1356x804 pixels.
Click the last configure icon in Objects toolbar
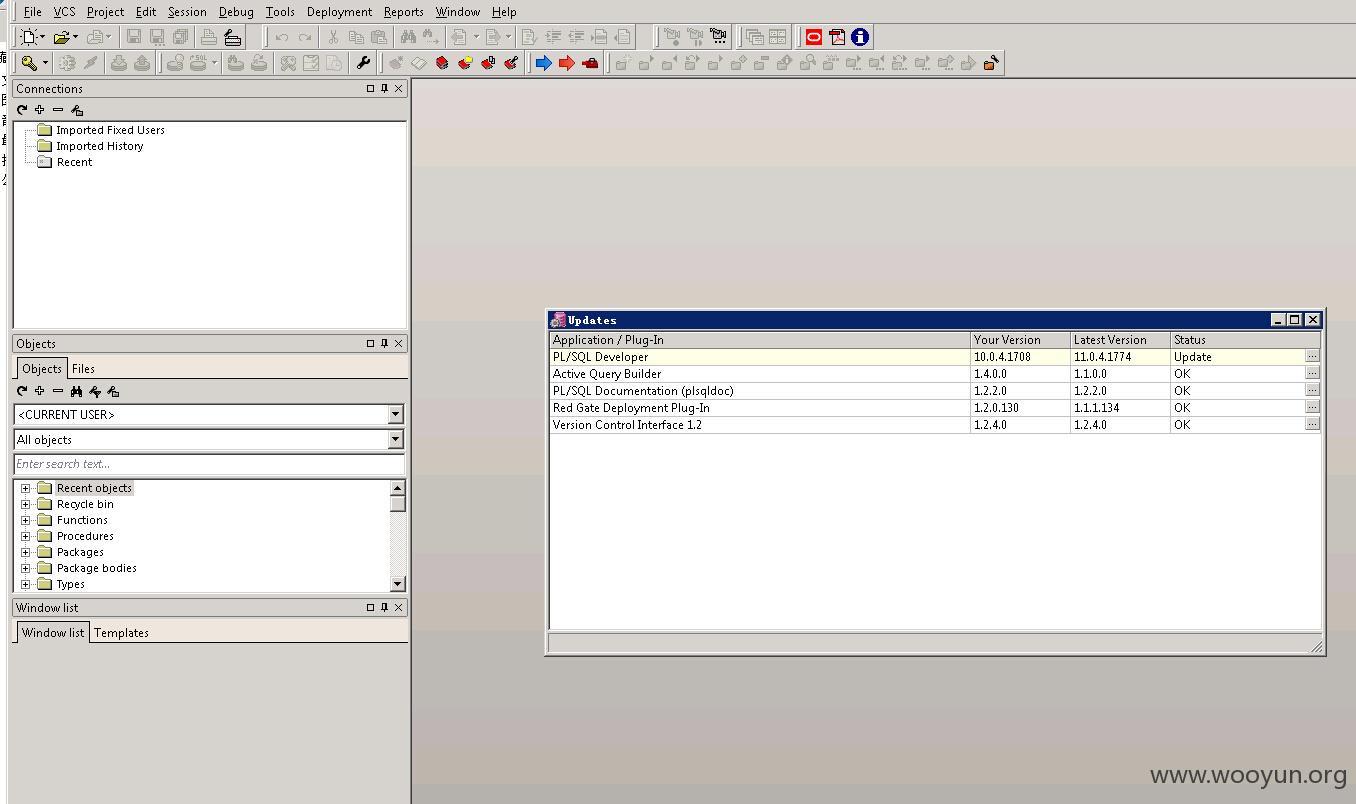(113, 391)
